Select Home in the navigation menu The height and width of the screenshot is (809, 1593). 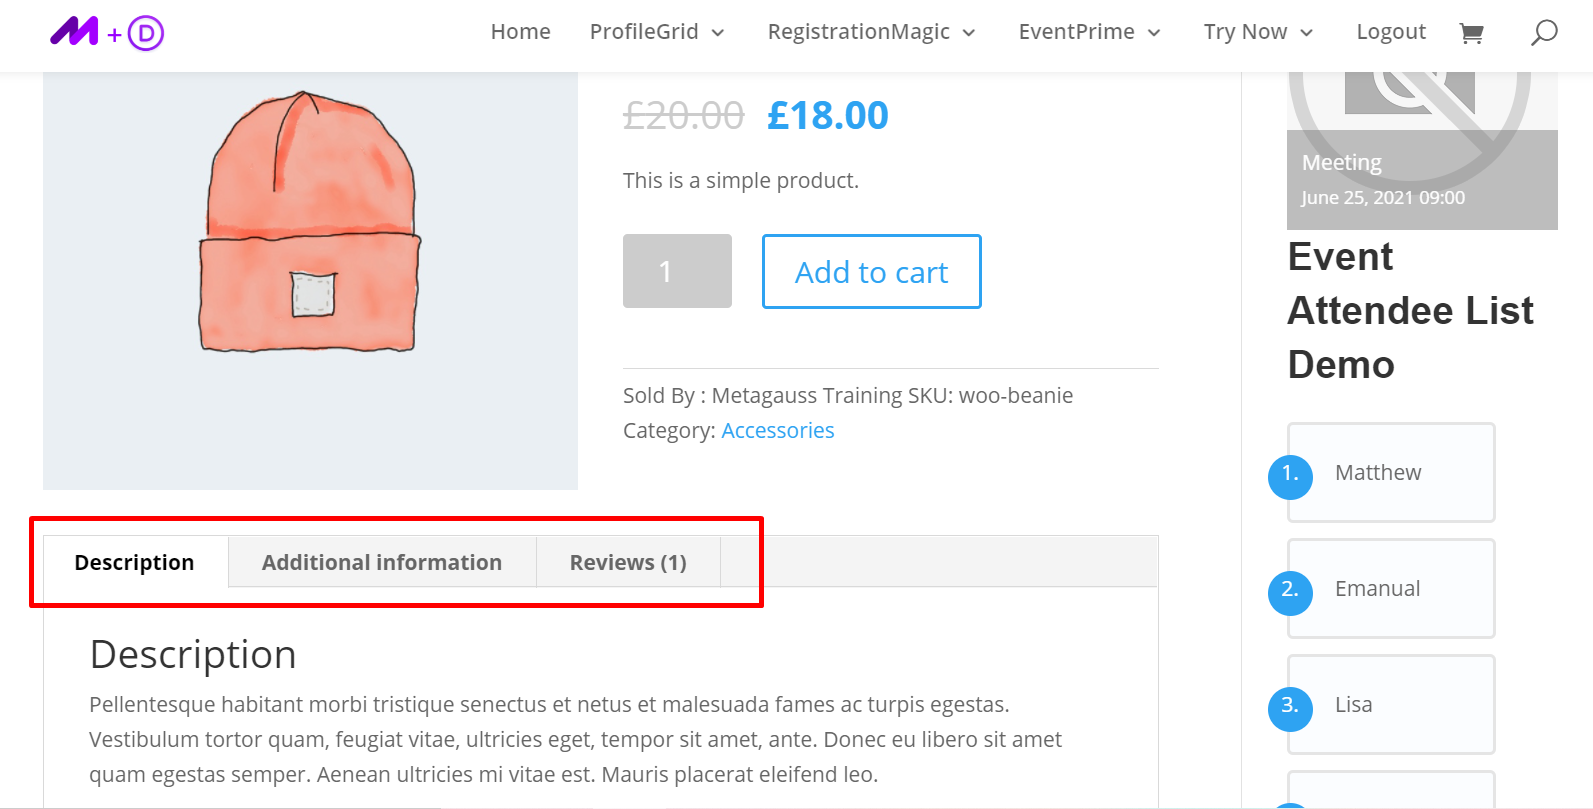coord(520,31)
